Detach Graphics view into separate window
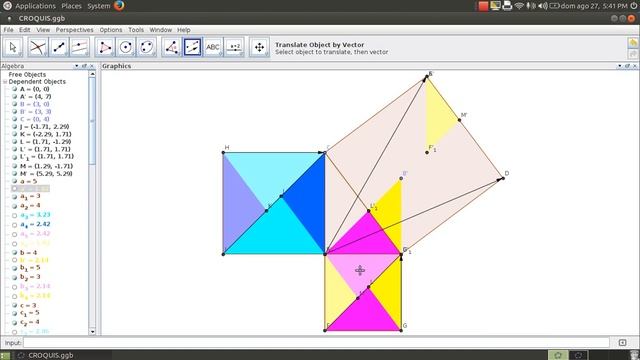The height and width of the screenshot is (360, 640). (627, 66)
